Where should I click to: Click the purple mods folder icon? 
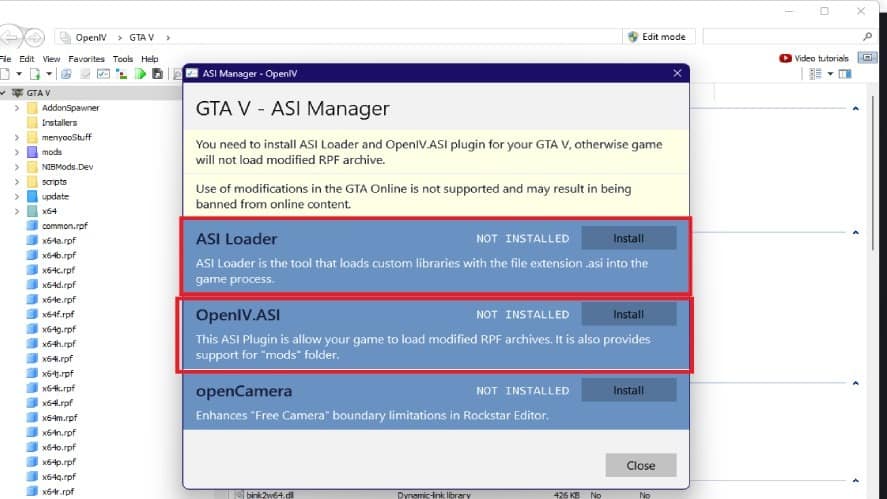32,152
